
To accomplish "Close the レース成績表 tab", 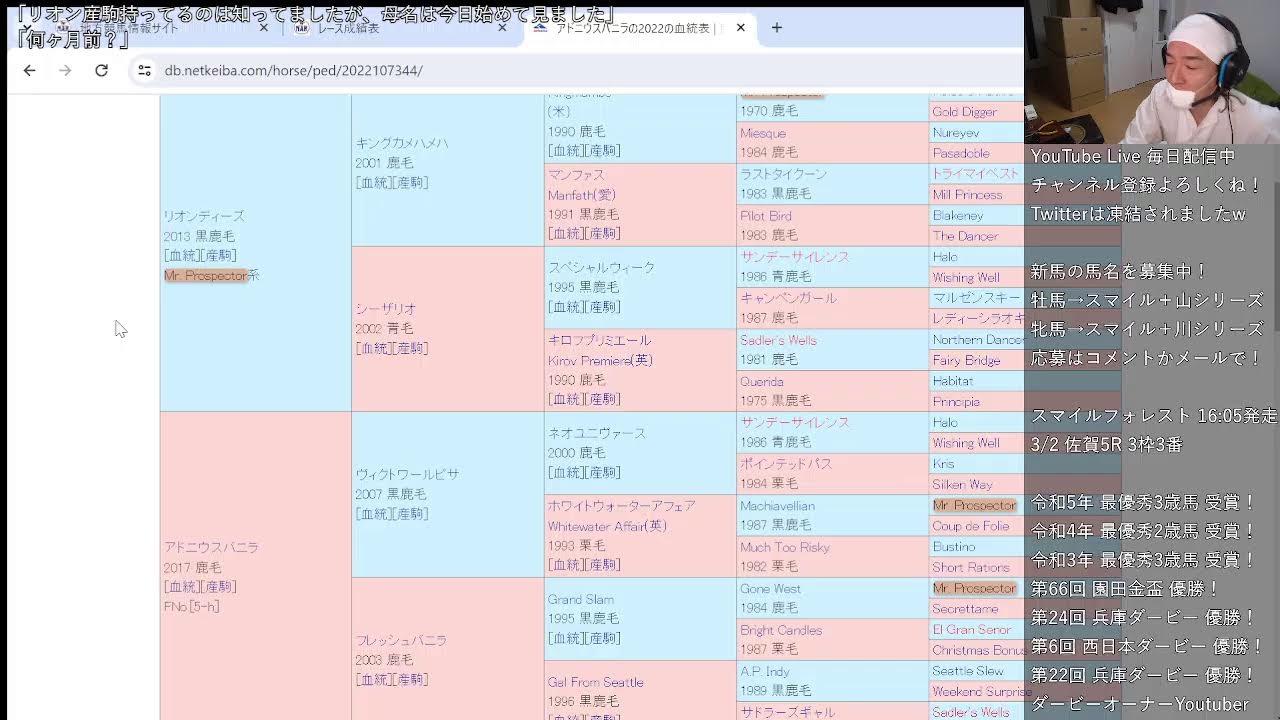I will click(502, 29).
